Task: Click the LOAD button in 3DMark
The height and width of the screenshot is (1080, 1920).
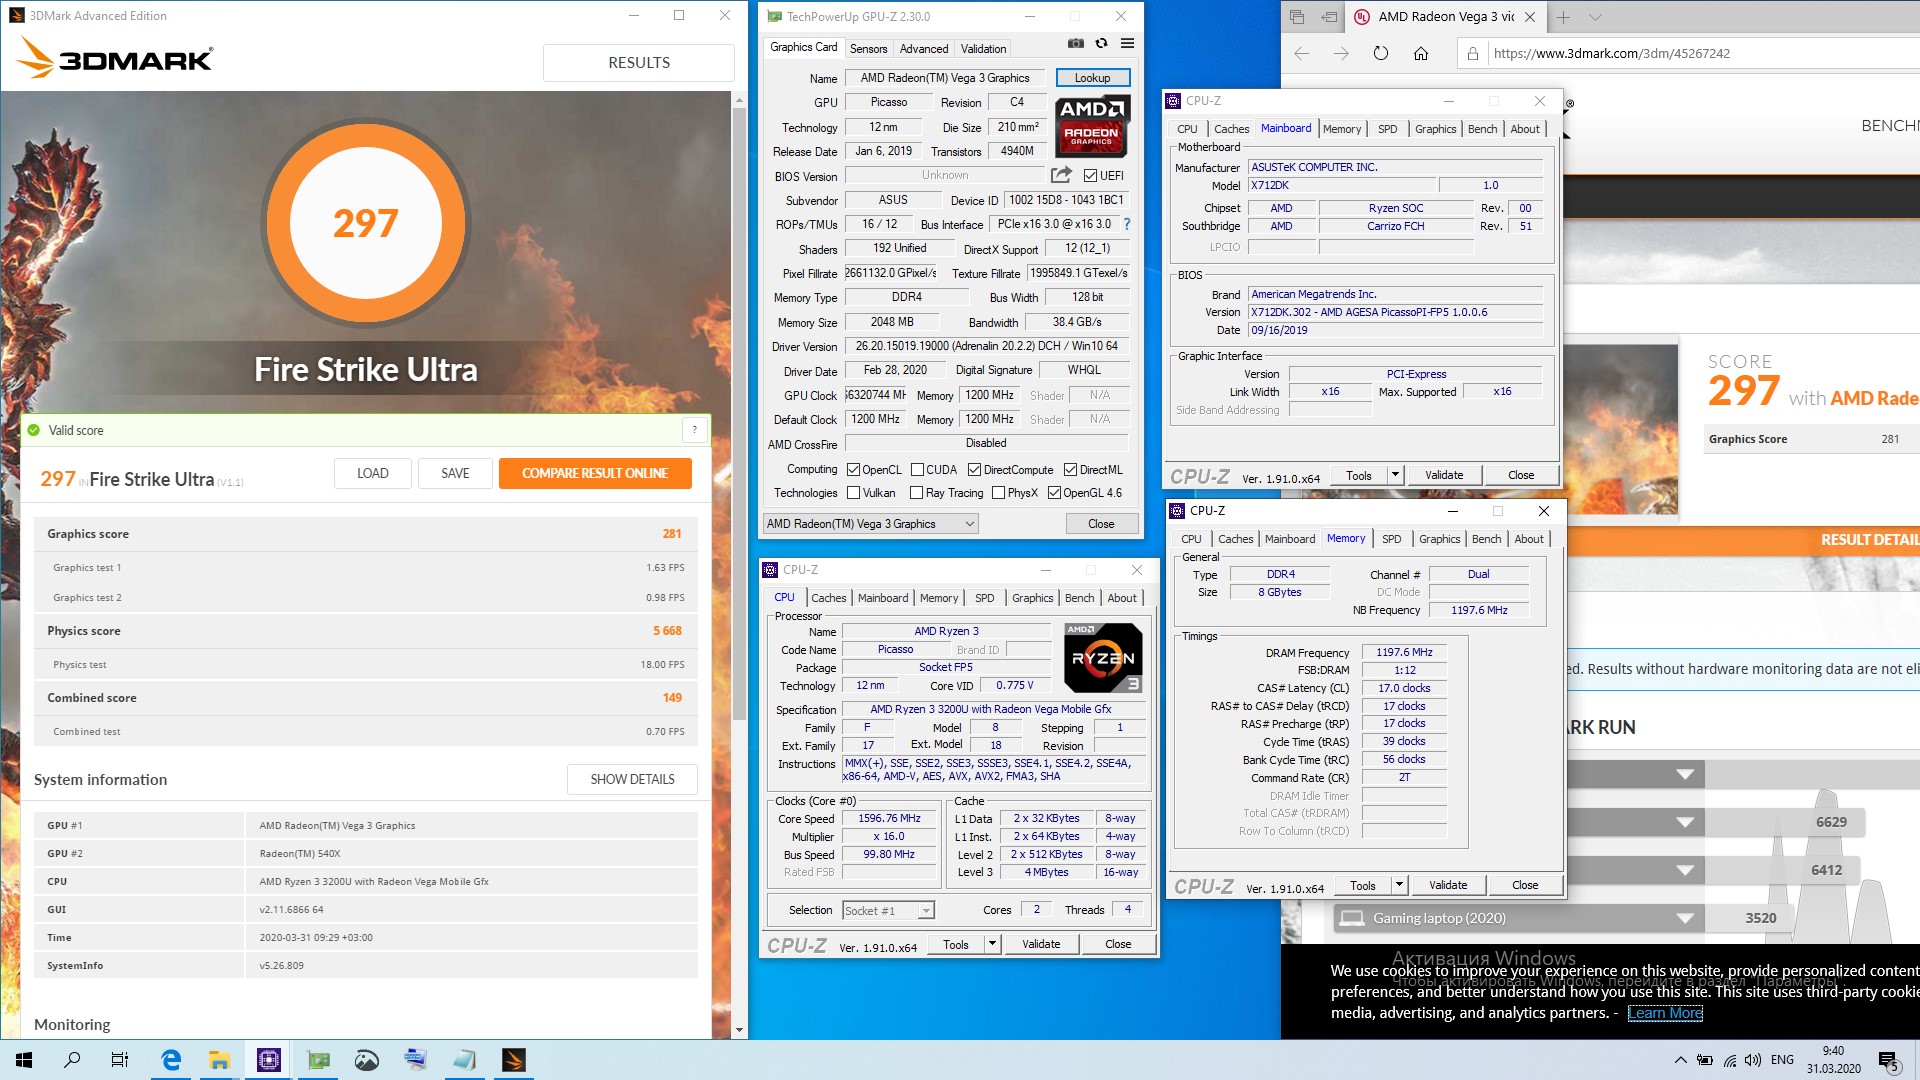Action: click(373, 473)
